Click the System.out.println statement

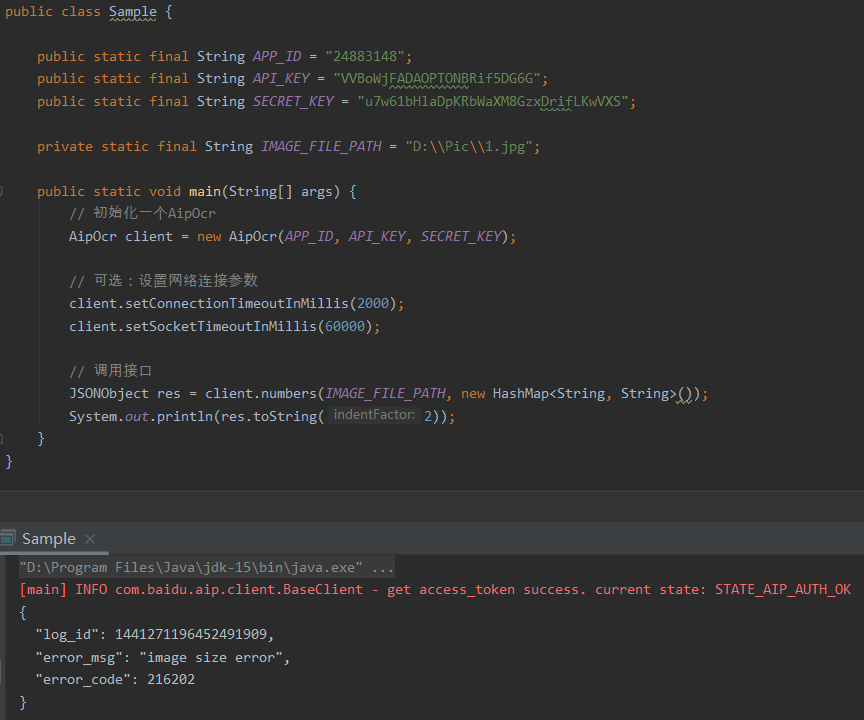tap(262, 416)
